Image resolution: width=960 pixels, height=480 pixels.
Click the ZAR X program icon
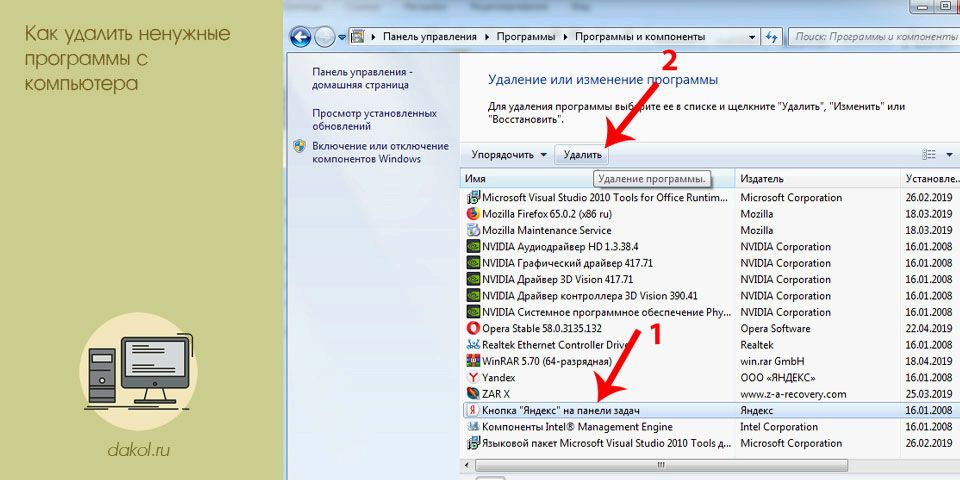(x=473, y=394)
